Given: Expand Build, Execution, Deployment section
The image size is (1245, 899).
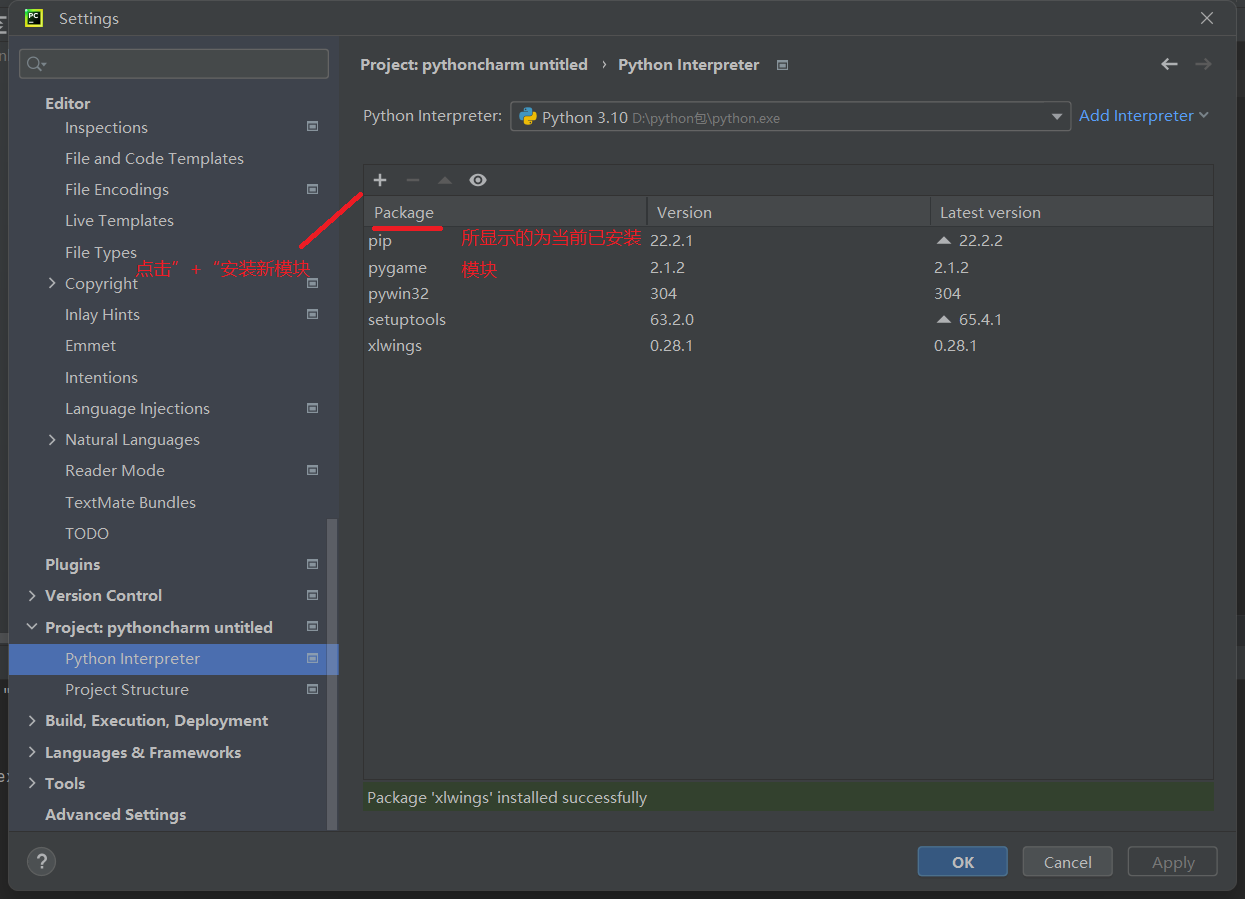Looking at the screenshot, I should [x=32, y=720].
